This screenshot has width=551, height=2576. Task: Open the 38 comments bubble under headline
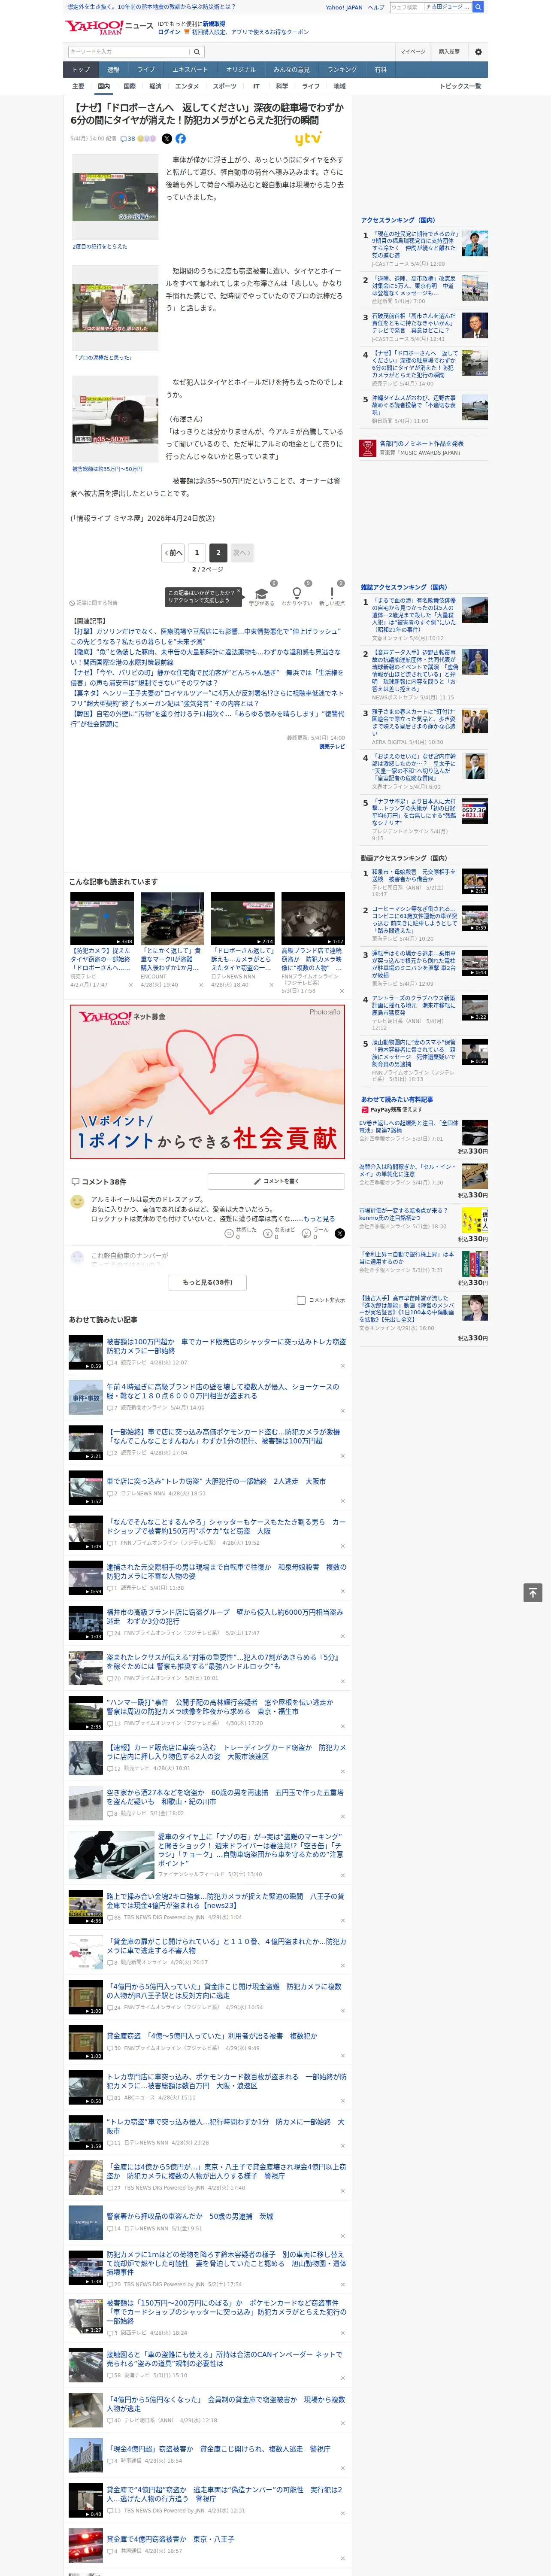coord(128,139)
